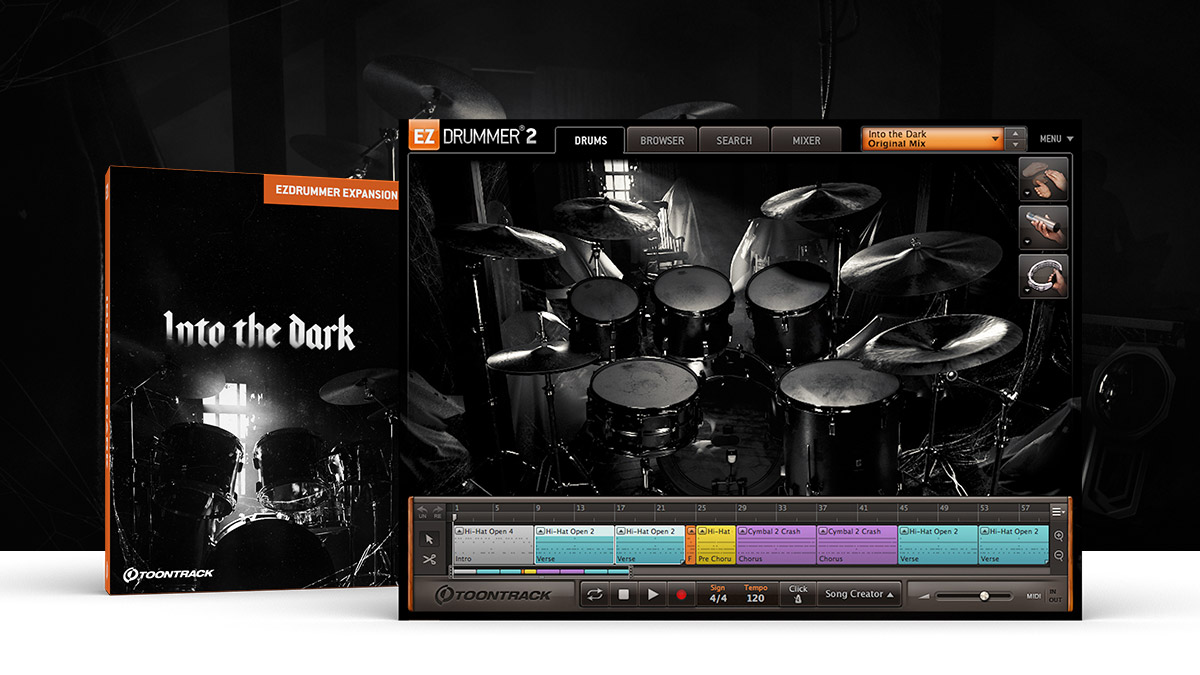Viewport: 1200px width, 675px height.
Task: Expand the shaker instrument arrow
Action: pyautogui.click(x=1028, y=242)
